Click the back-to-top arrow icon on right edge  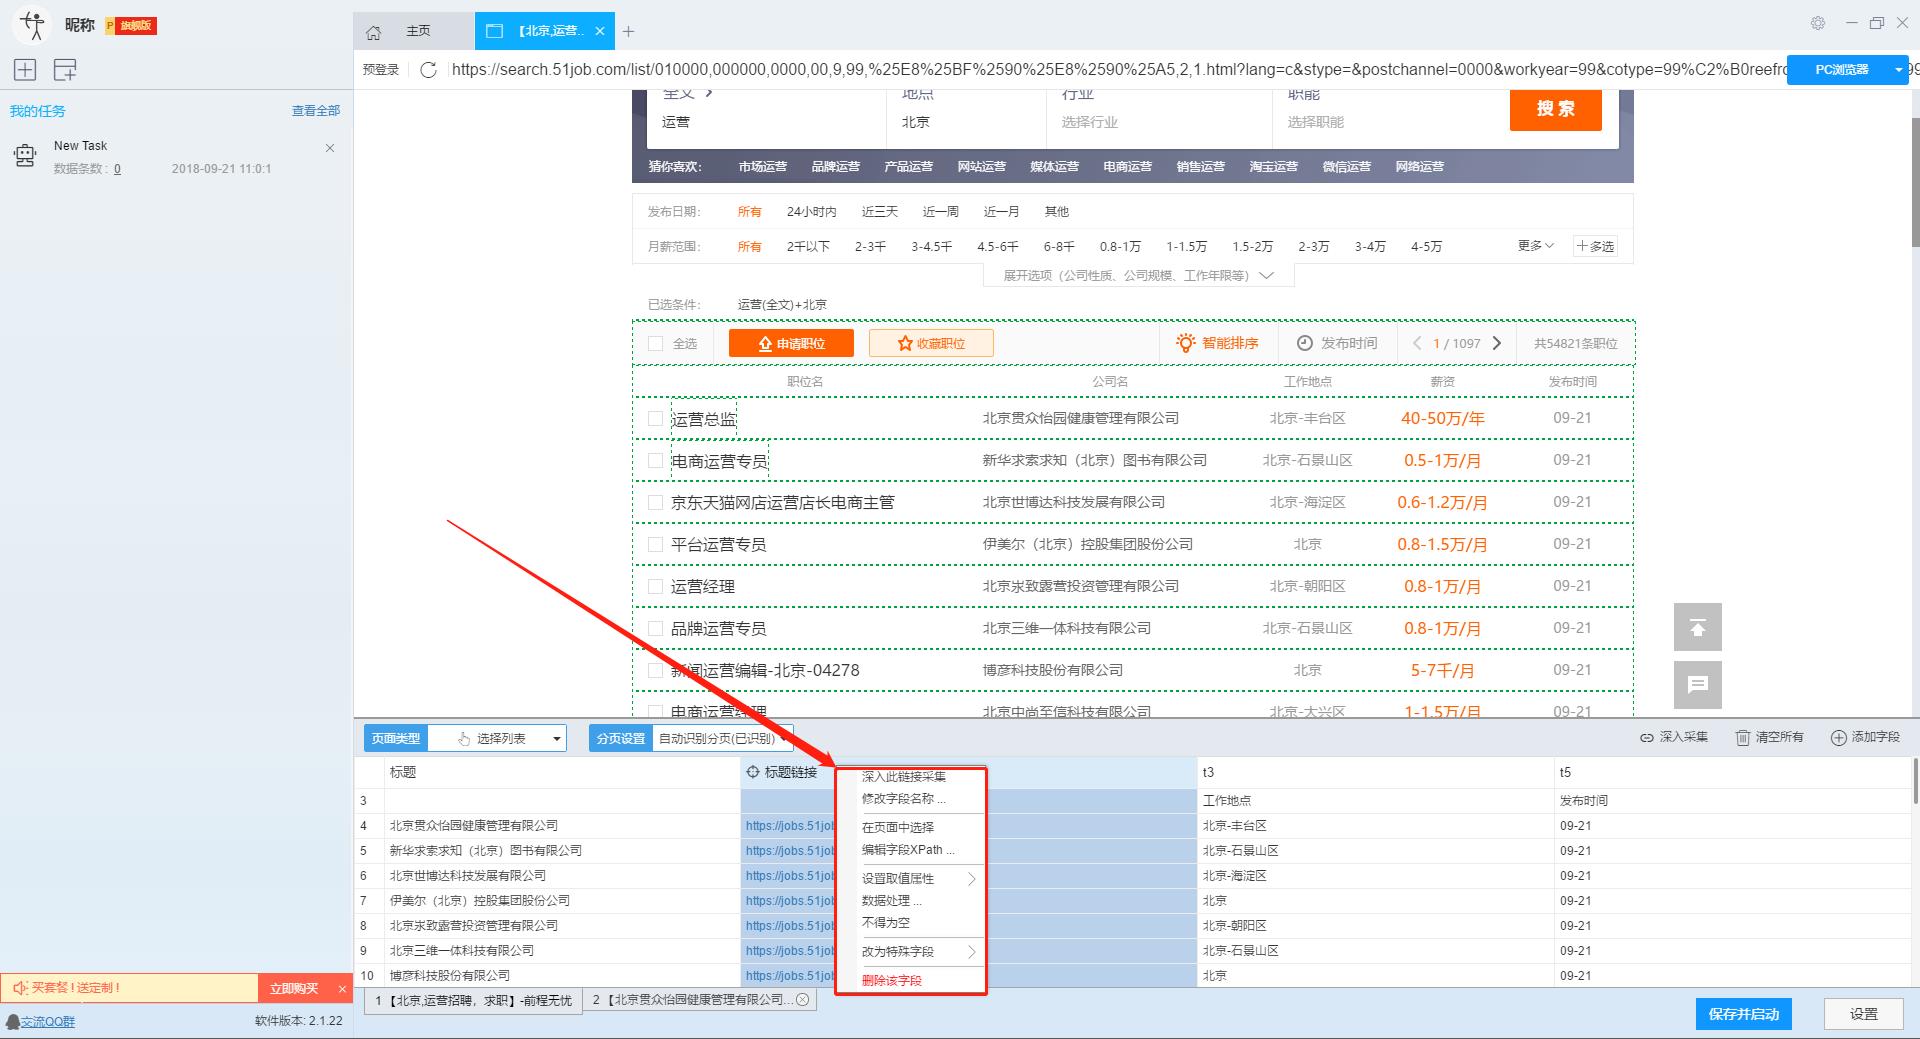coord(1697,627)
